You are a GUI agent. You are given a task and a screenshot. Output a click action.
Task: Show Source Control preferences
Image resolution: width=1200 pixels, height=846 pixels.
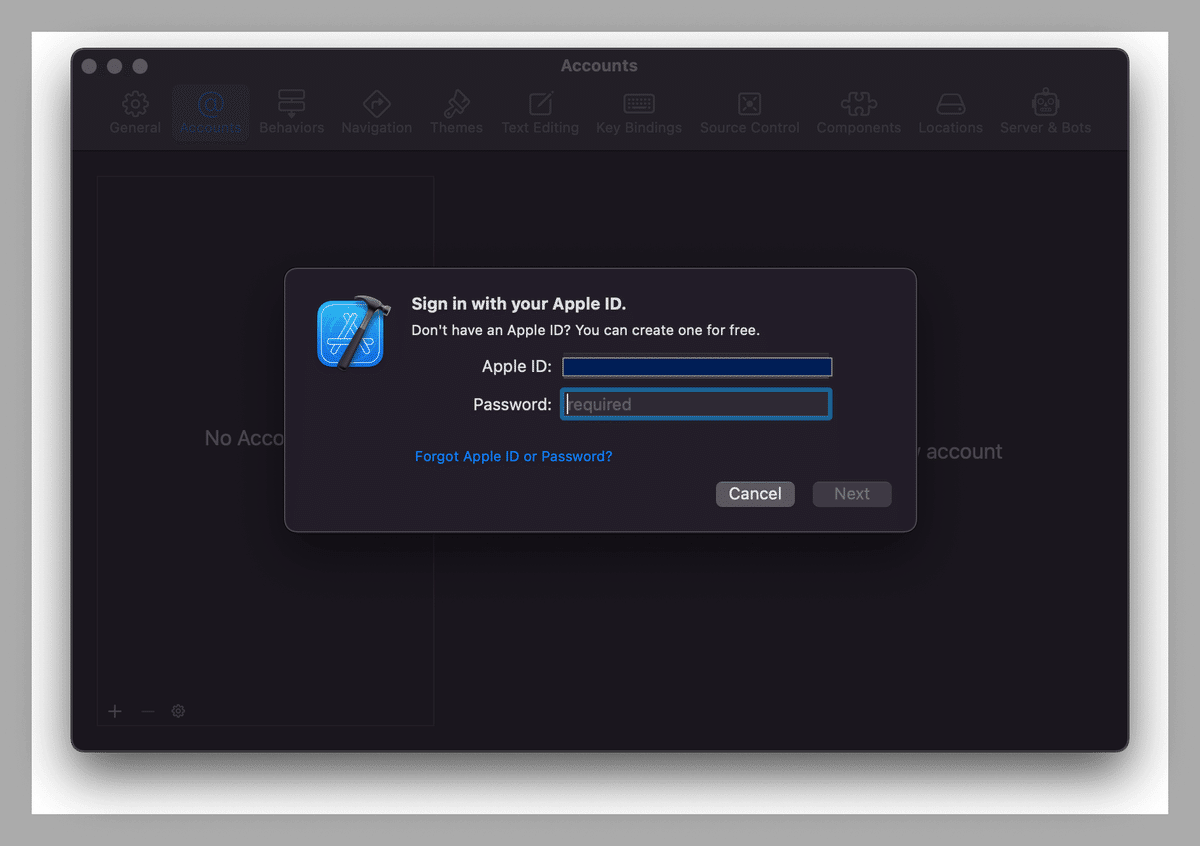[x=749, y=113]
